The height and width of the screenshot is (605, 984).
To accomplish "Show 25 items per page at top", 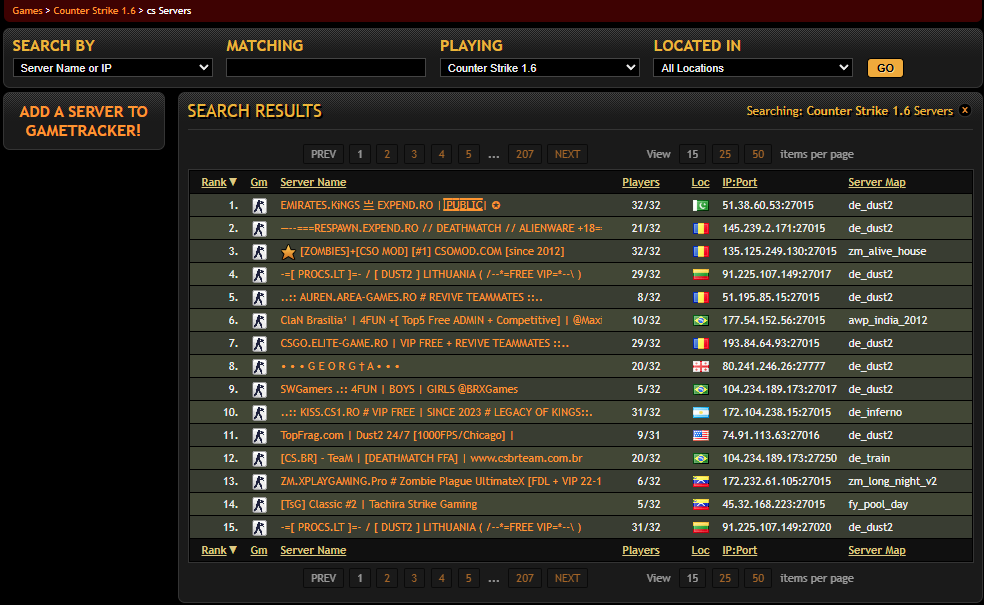I will tap(725, 154).
